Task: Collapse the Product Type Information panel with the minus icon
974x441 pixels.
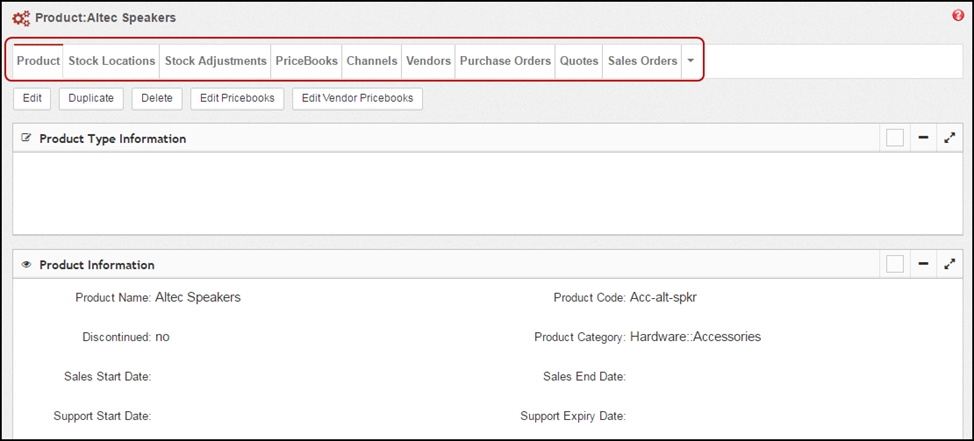Action: [x=923, y=138]
